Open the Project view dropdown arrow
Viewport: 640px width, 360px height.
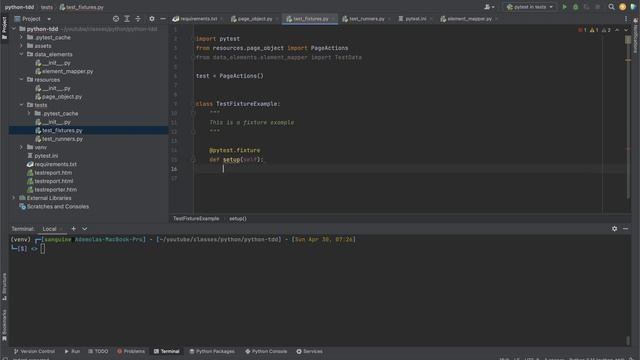click(49, 19)
